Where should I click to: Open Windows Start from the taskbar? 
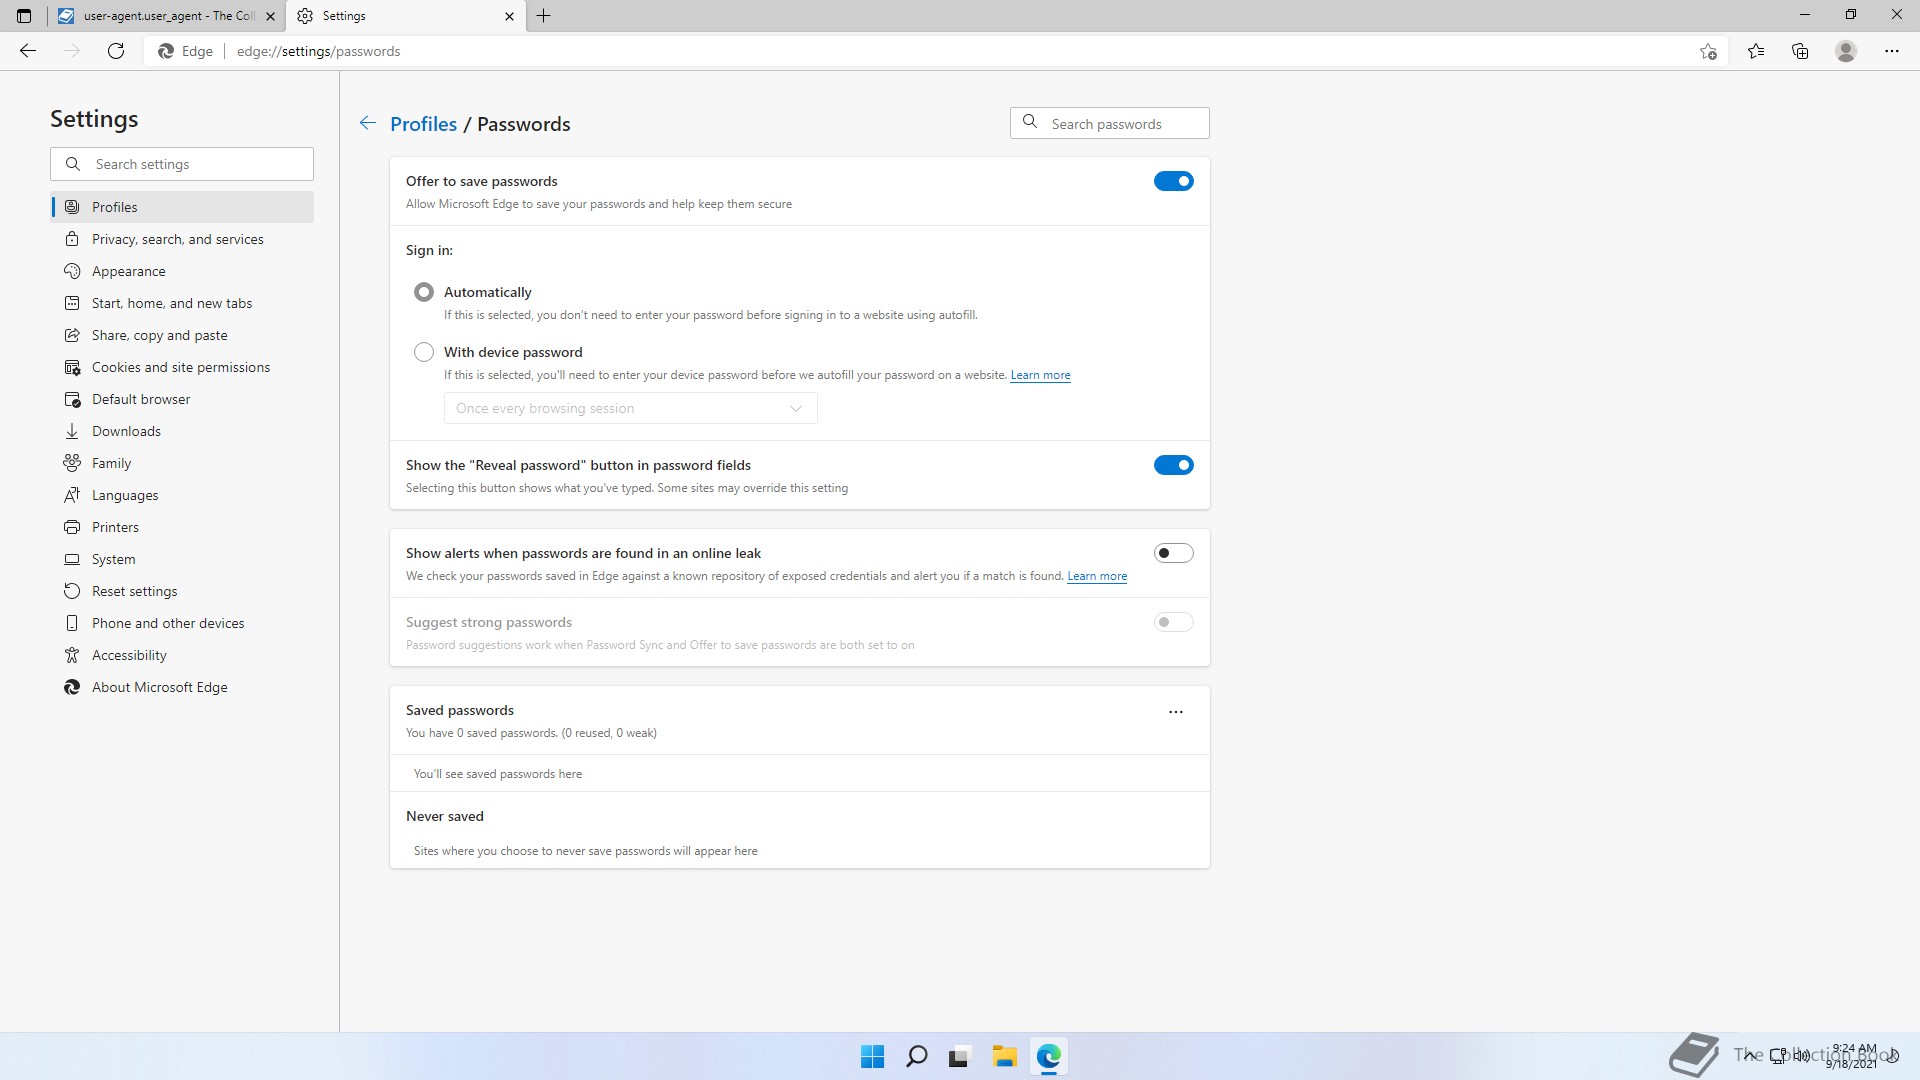(x=872, y=1056)
